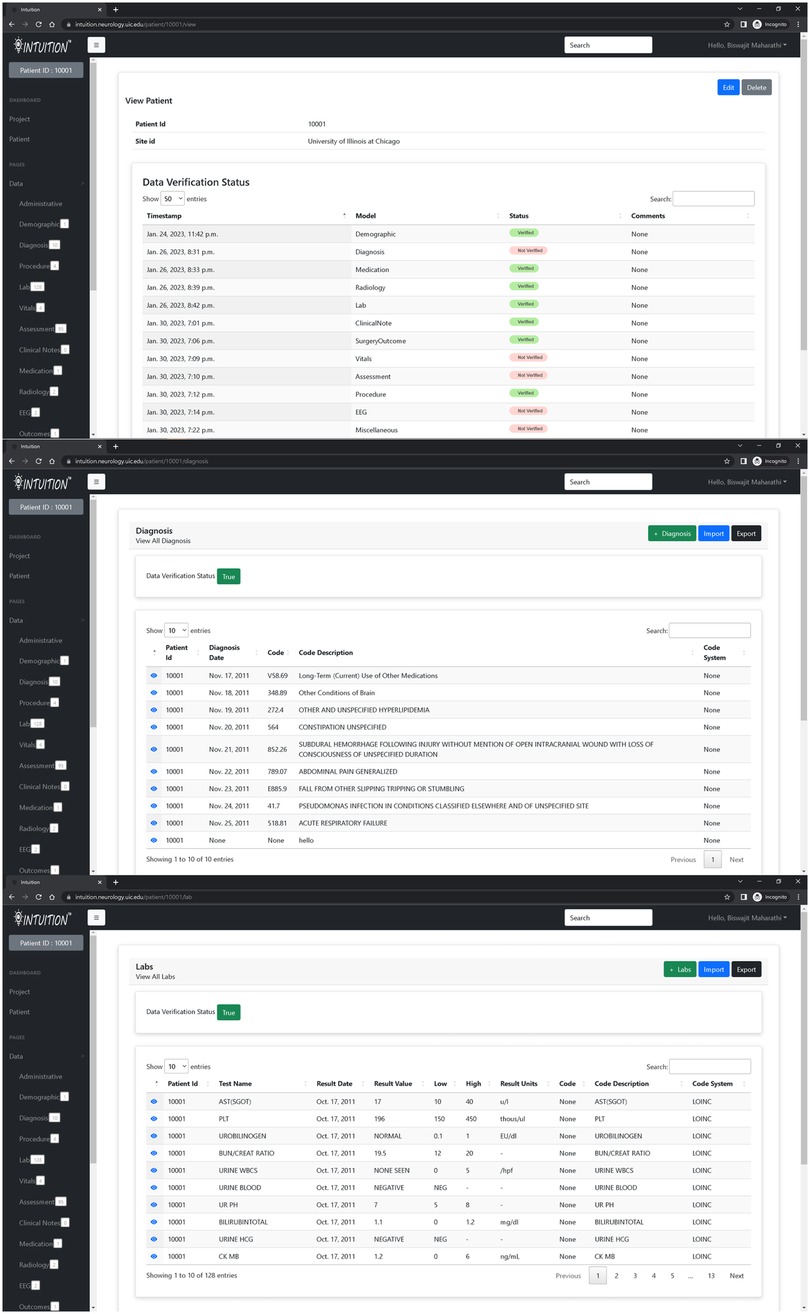This screenshot has height=1314, width=810.
Task: Click the blue Edit button
Action: click(x=728, y=87)
